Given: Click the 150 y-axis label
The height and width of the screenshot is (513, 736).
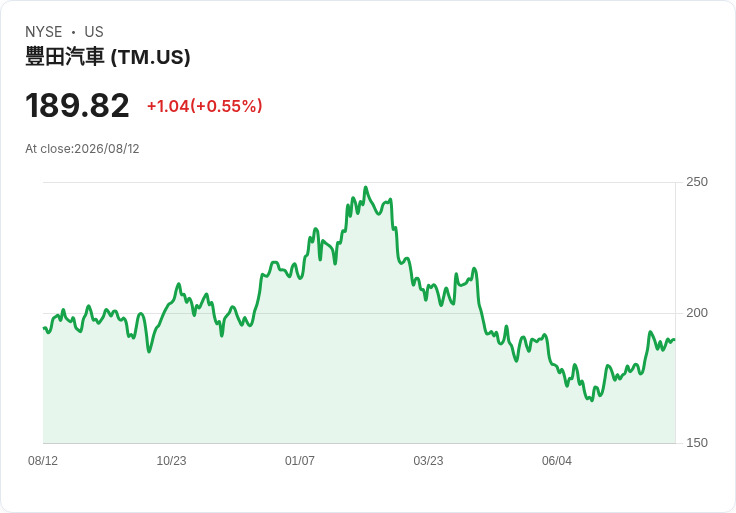Looking at the screenshot, I should [x=697, y=443].
